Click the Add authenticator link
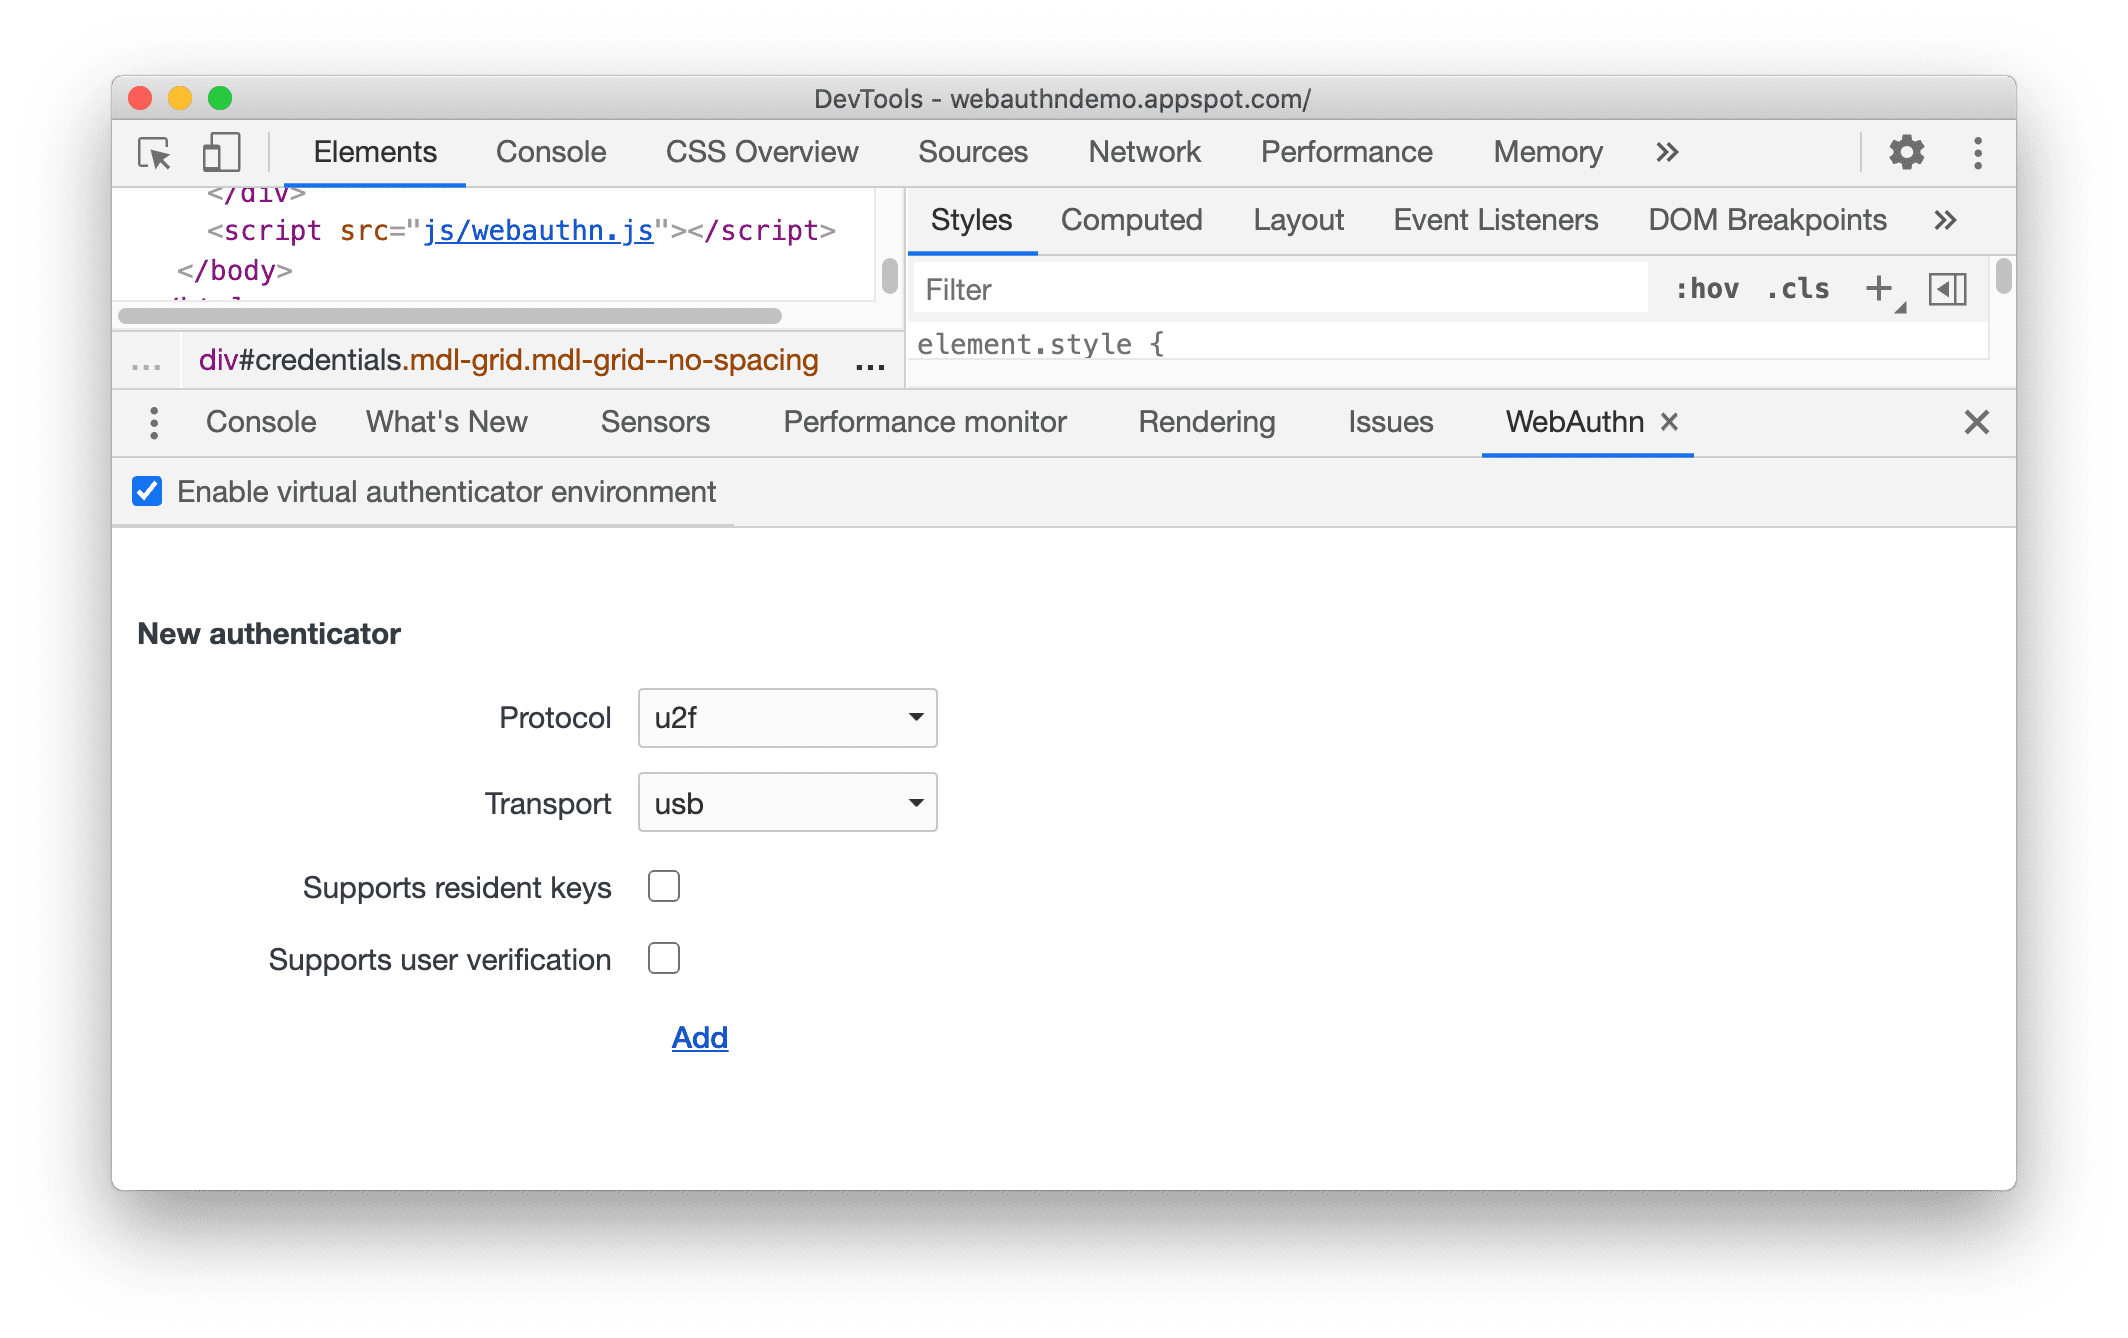The width and height of the screenshot is (2128, 1338). click(696, 1034)
